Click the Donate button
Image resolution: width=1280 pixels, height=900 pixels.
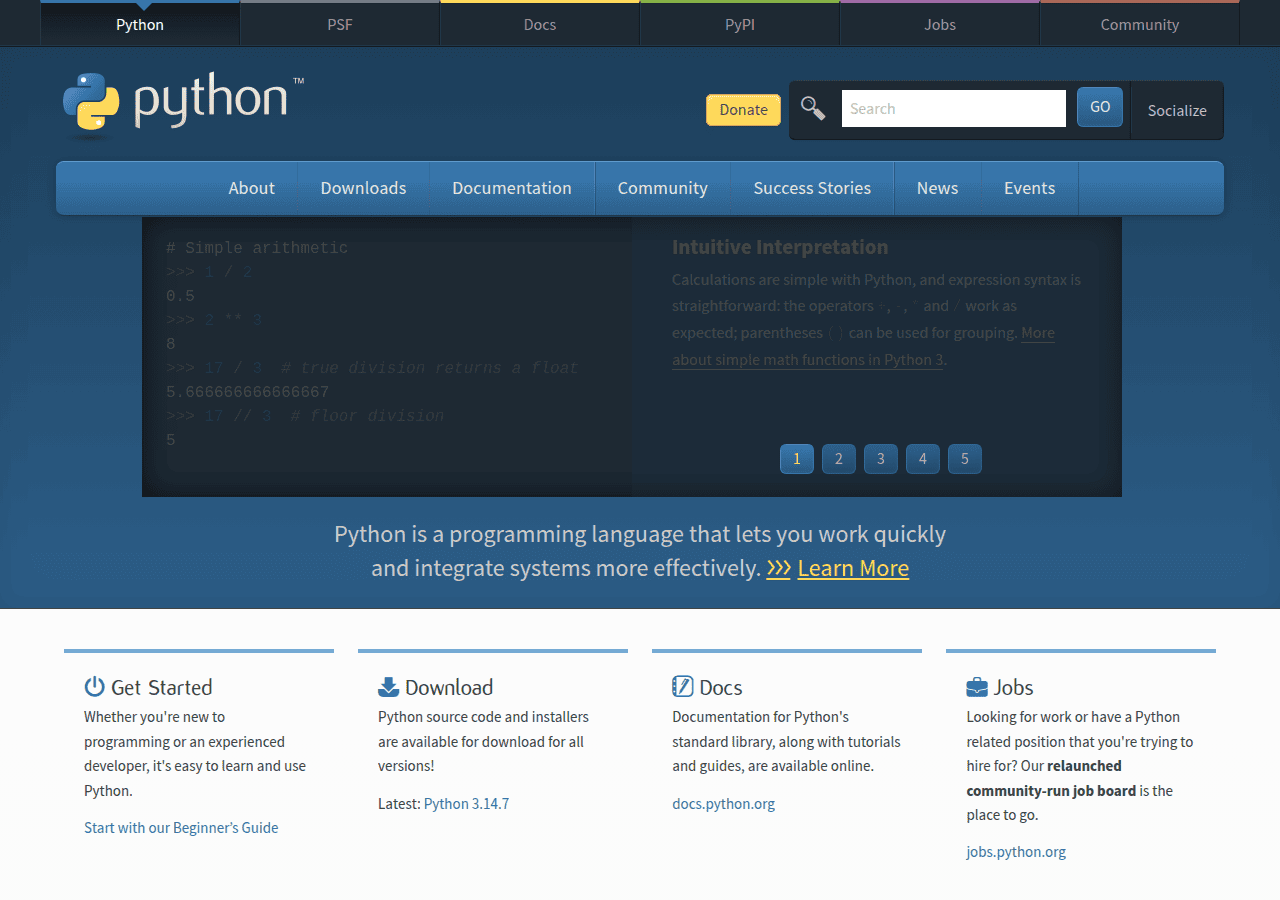[743, 110]
